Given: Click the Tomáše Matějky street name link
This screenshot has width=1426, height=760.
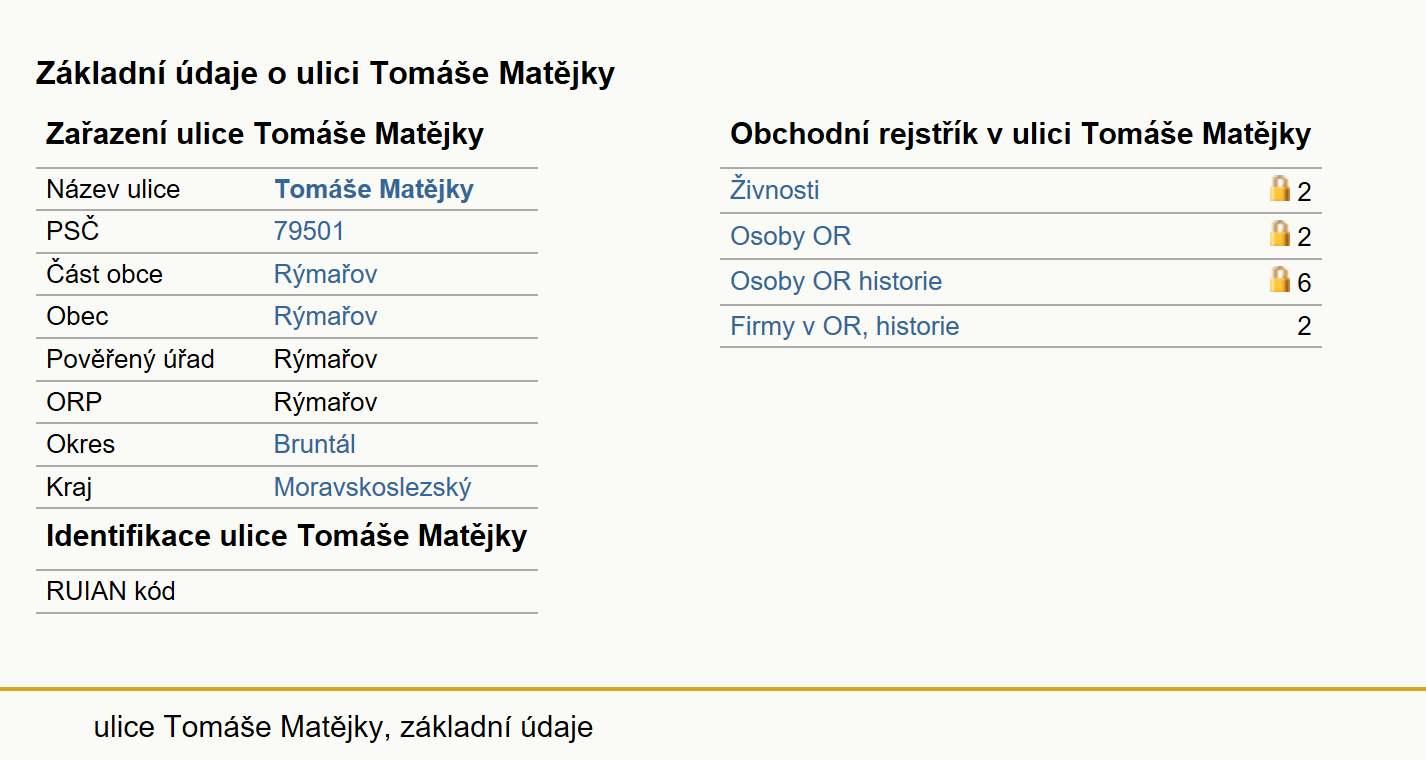Looking at the screenshot, I should pos(374,189).
